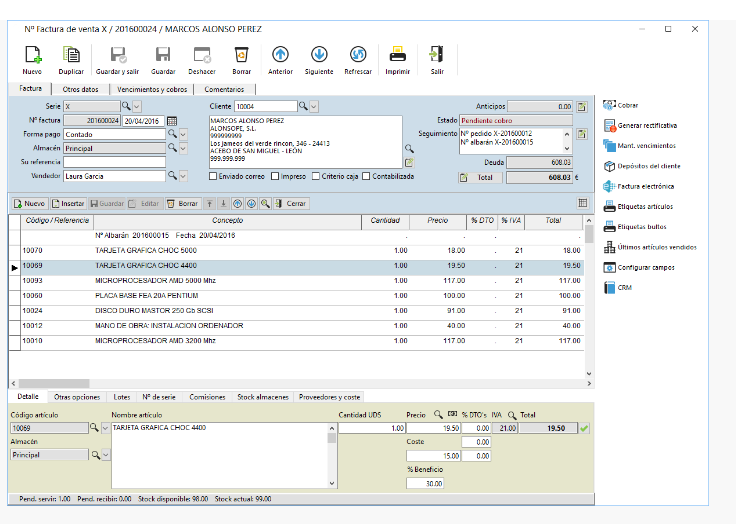Click the calendar icon beside invoice date
Screen dimensions: 736x524
click(x=172, y=121)
